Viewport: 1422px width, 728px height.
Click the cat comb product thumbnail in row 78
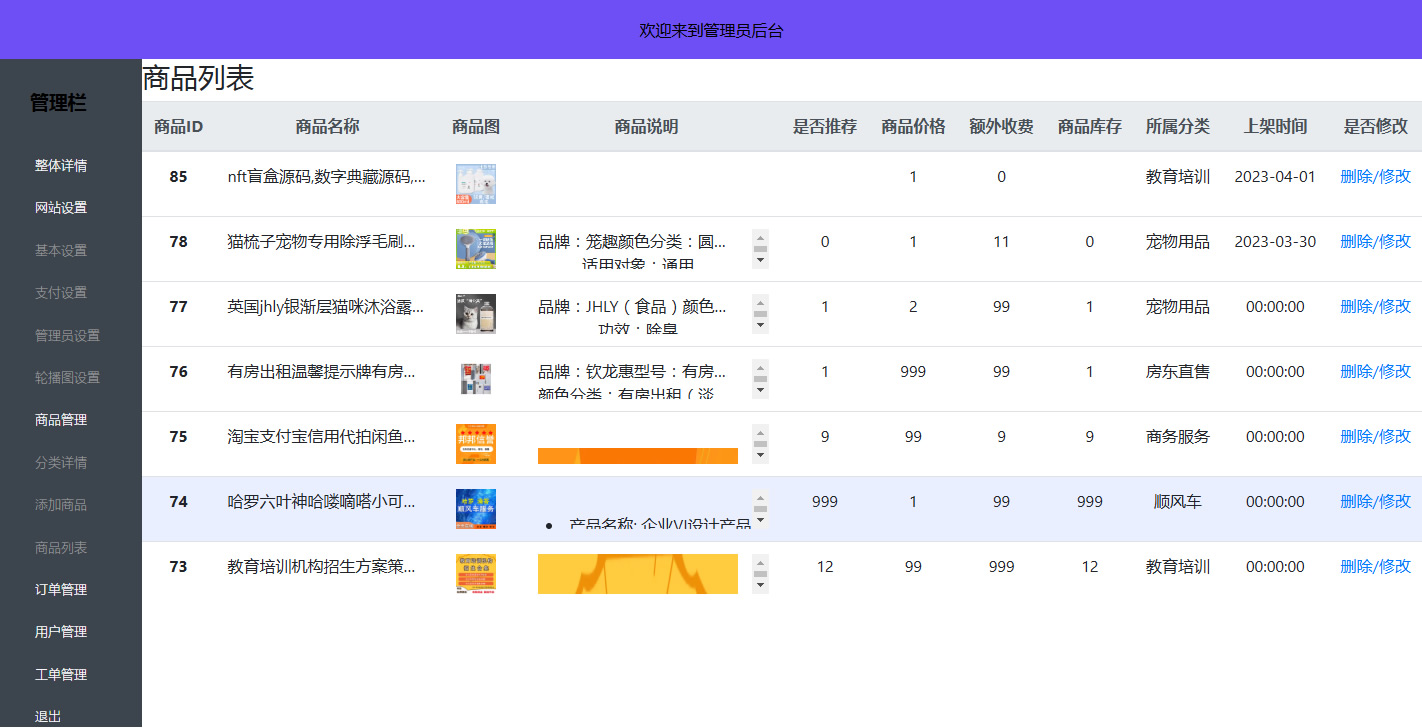point(475,249)
